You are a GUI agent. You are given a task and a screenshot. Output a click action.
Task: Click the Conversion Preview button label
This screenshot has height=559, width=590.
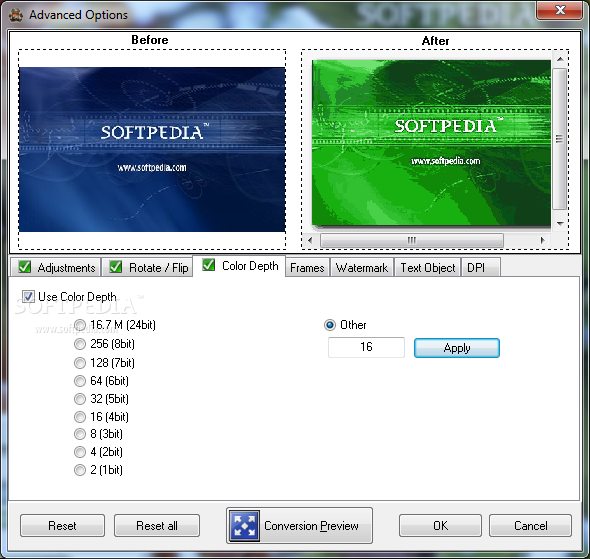coord(311,526)
